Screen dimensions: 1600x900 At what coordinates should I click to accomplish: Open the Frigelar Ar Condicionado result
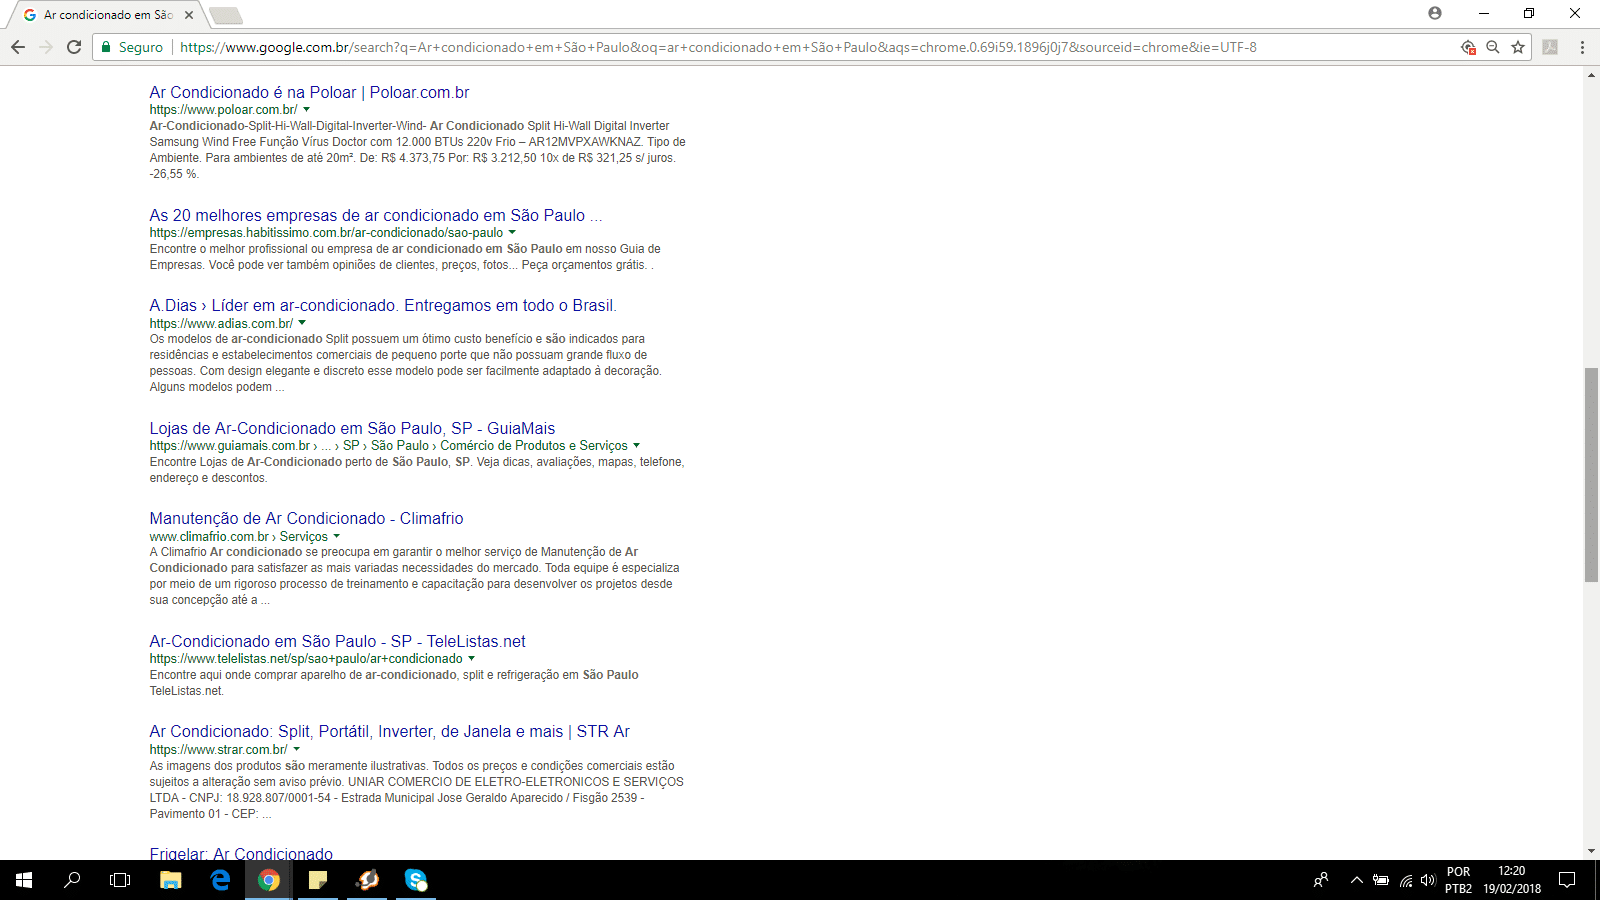click(x=241, y=853)
